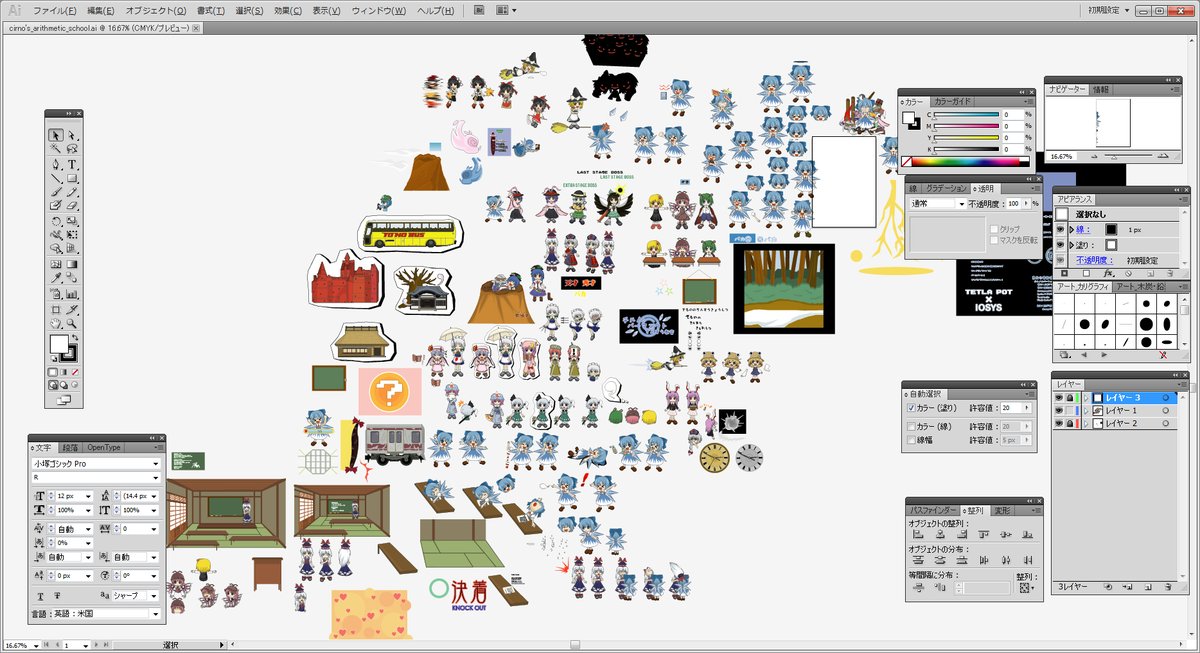This screenshot has width=1200, height=653.
Task: Open the font style dropdown showing R
Action: tap(96, 478)
